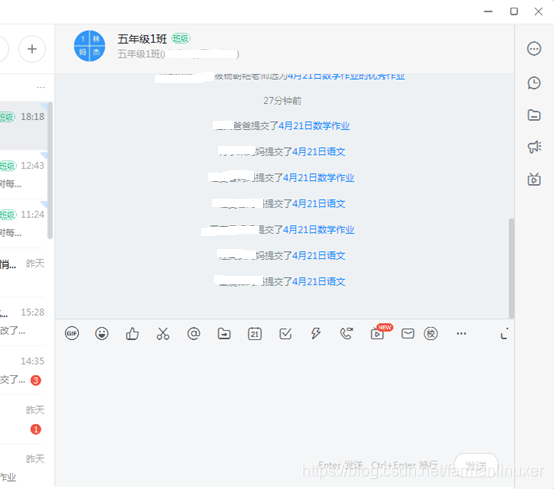Open chat history clock icon
Viewport: 554px width, 489px height.
[534, 83]
